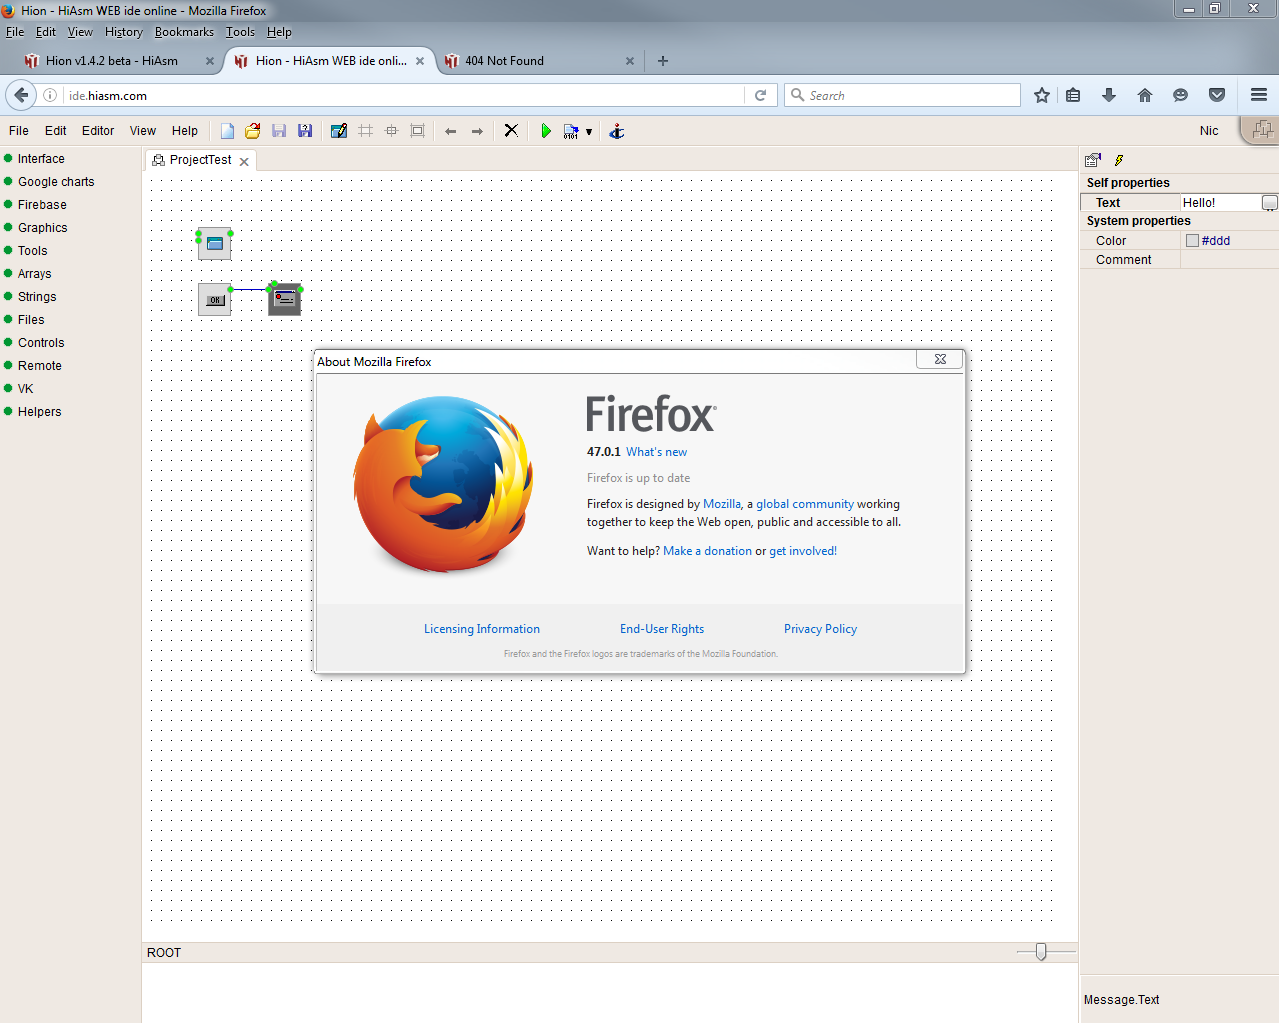
Task: Save project using the floppy disk icon
Action: point(279,131)
